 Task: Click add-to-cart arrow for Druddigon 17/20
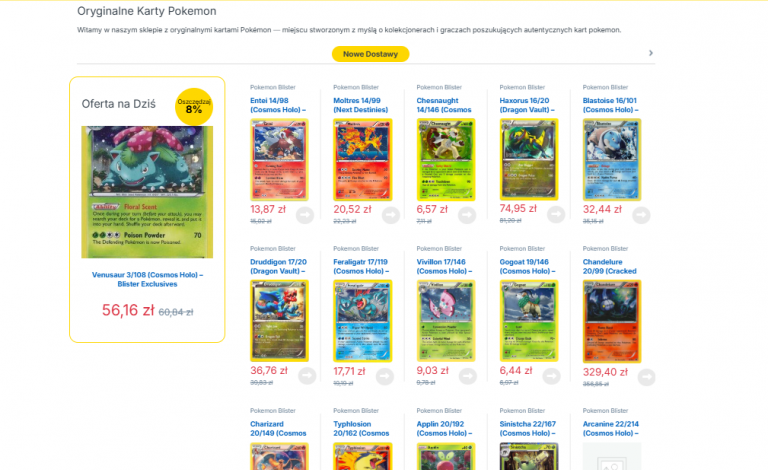[x=307, y=376]
